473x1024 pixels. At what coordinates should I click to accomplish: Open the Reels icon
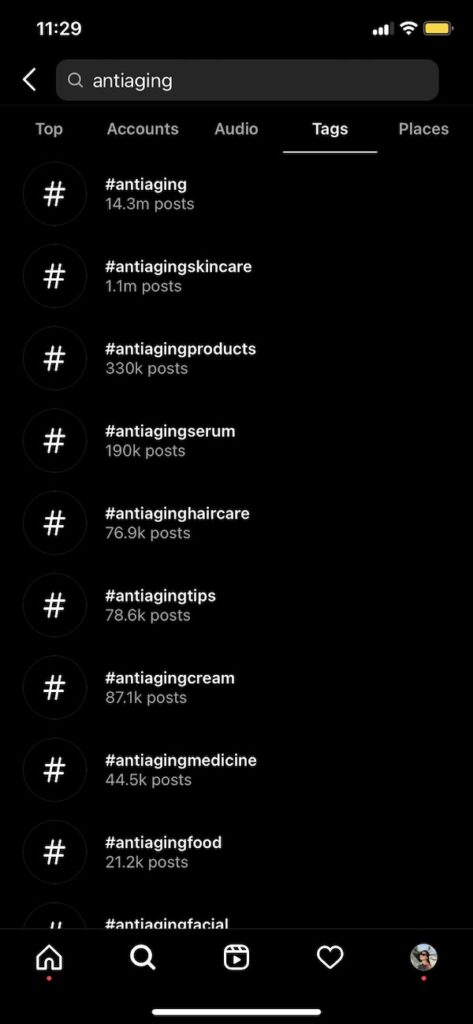[x=236, y=958]
